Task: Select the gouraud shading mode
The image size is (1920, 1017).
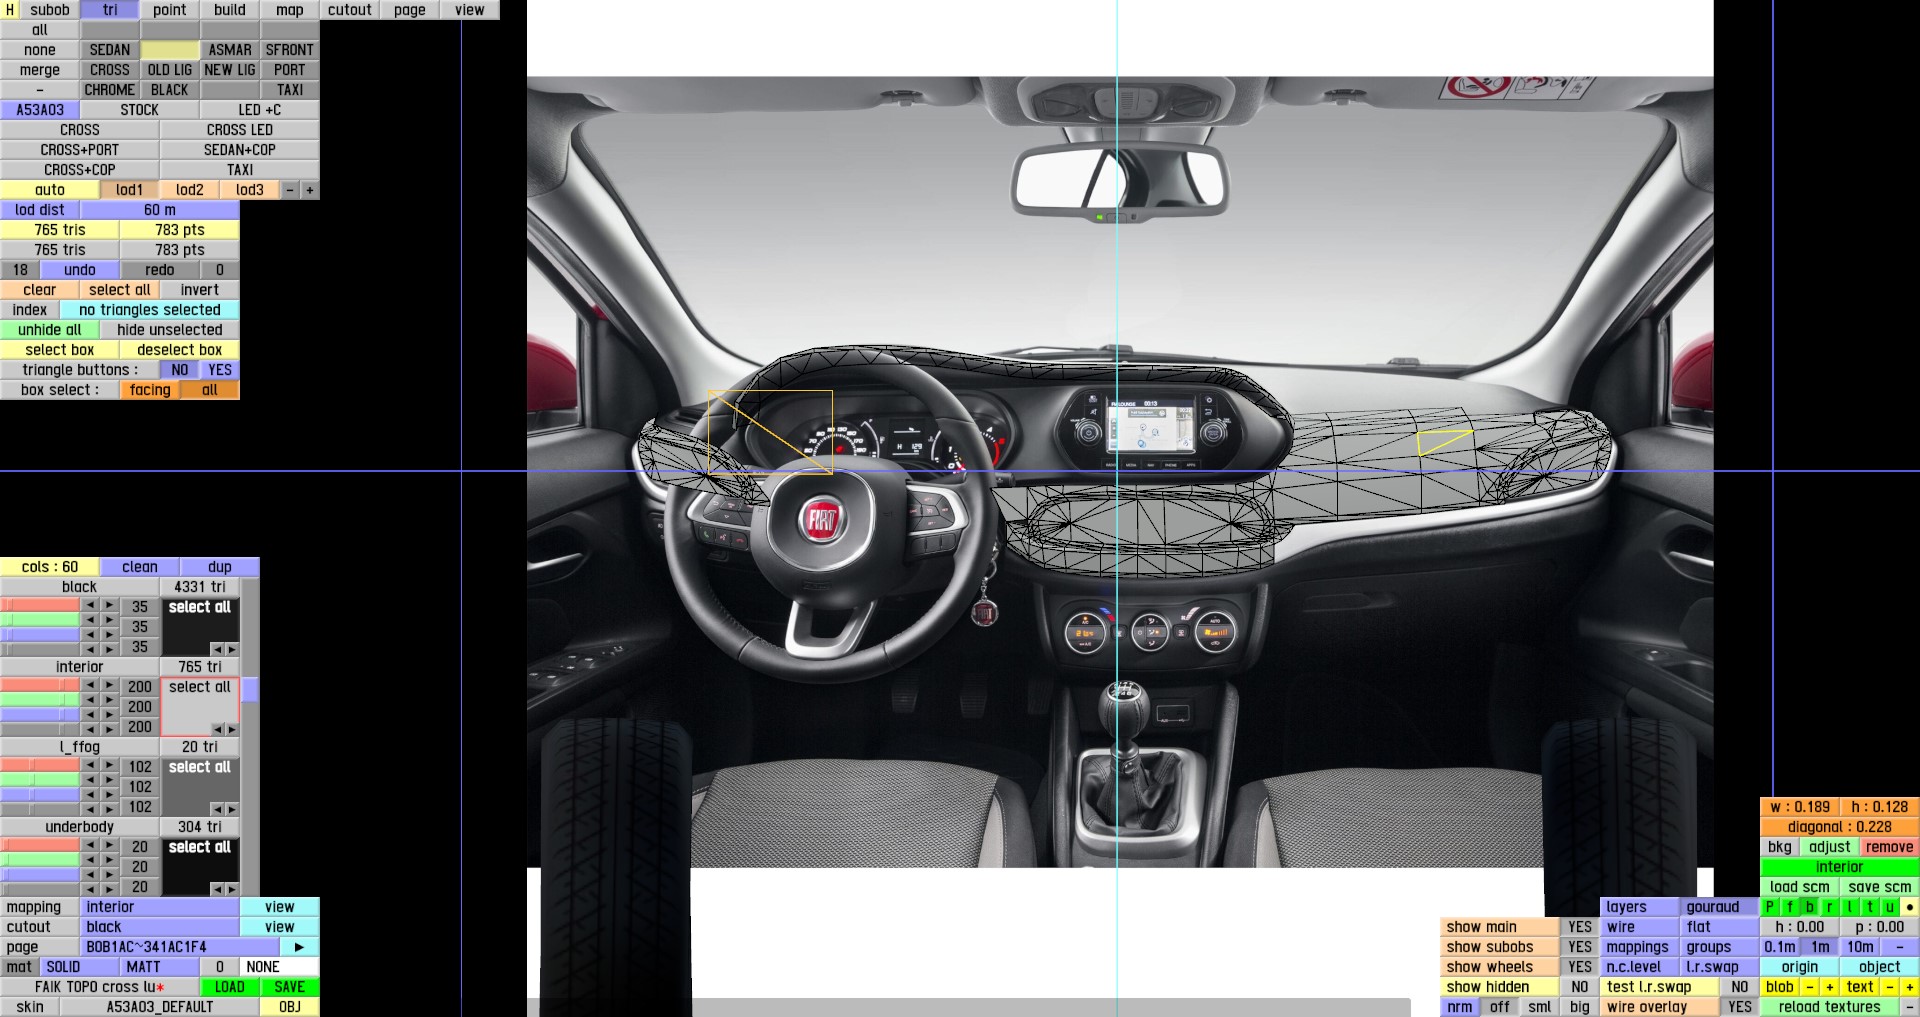Action: pos(1720,907)
